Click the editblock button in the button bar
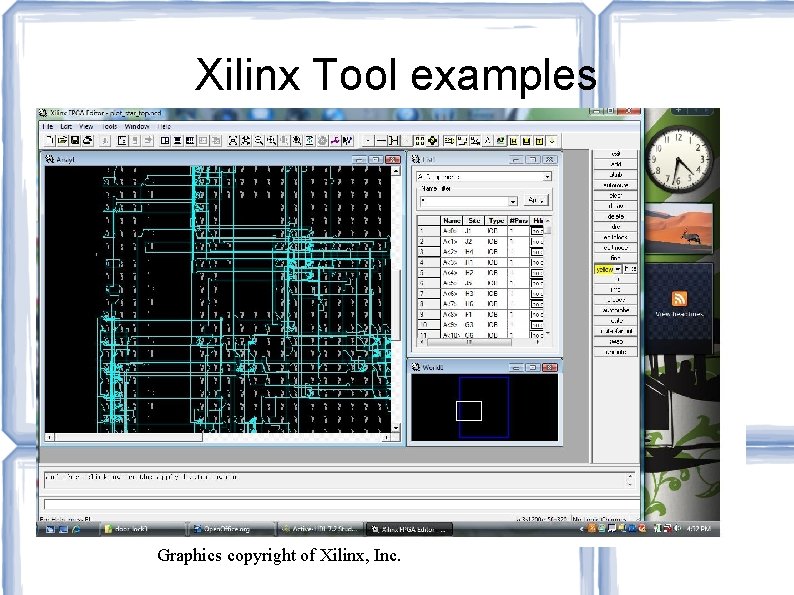The image size is (794, 595). [x=615, y=237]
